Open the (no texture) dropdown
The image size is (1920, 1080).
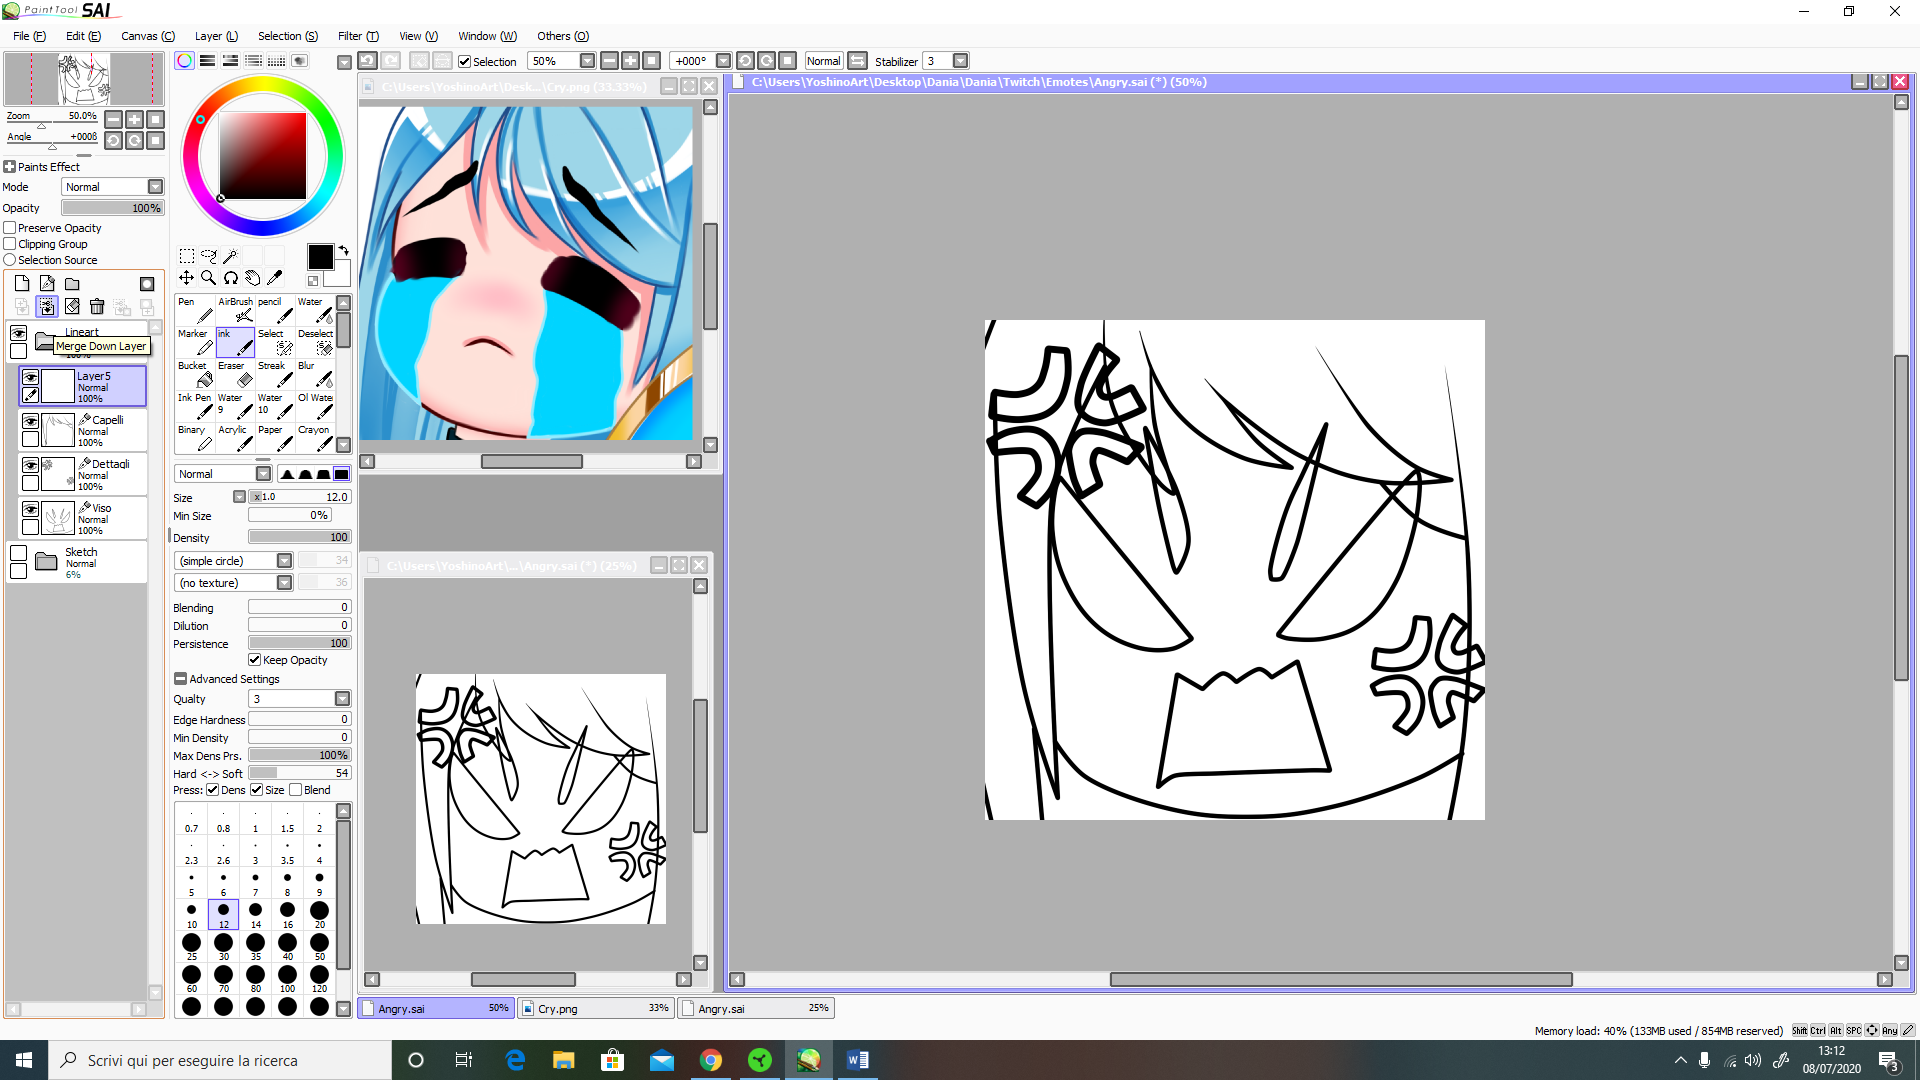(x=234, y=583)
